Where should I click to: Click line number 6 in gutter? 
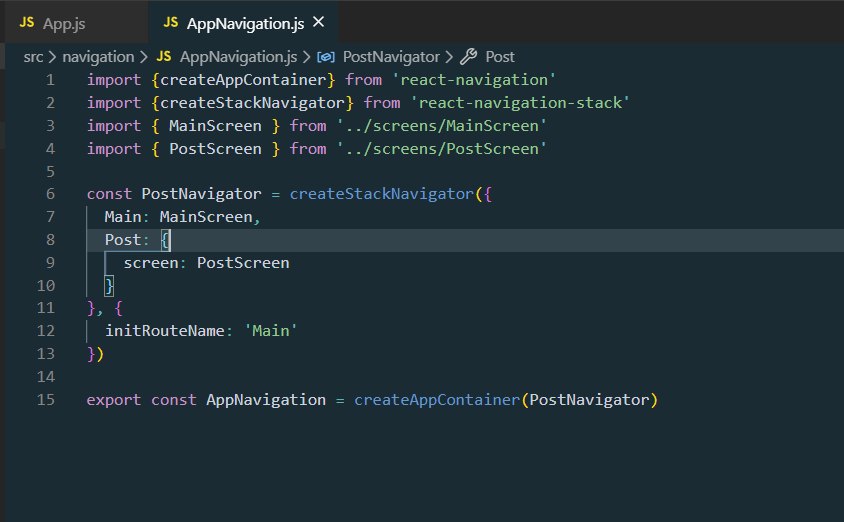coord(50,194)
